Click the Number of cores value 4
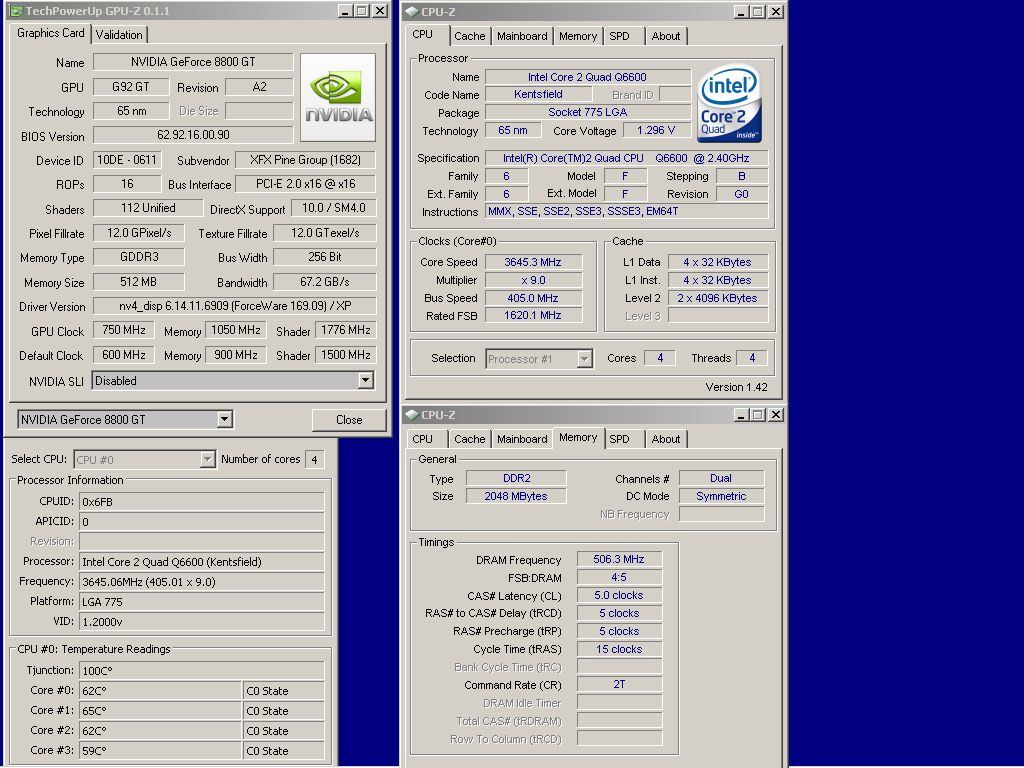 coord(314,460)
